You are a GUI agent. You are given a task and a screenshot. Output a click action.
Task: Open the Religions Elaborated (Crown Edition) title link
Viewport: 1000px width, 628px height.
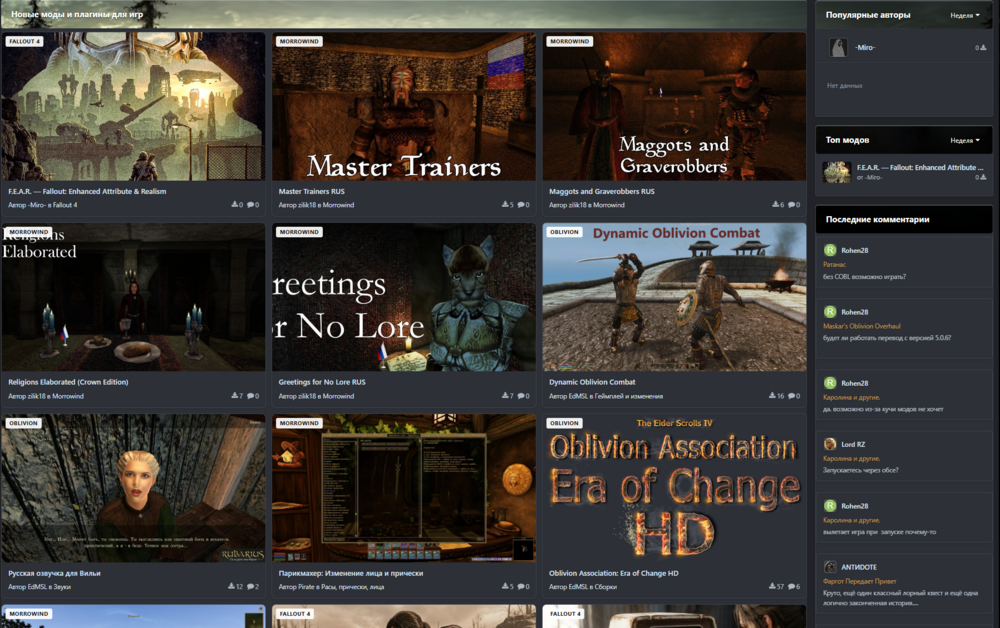(x=68, y=383)
